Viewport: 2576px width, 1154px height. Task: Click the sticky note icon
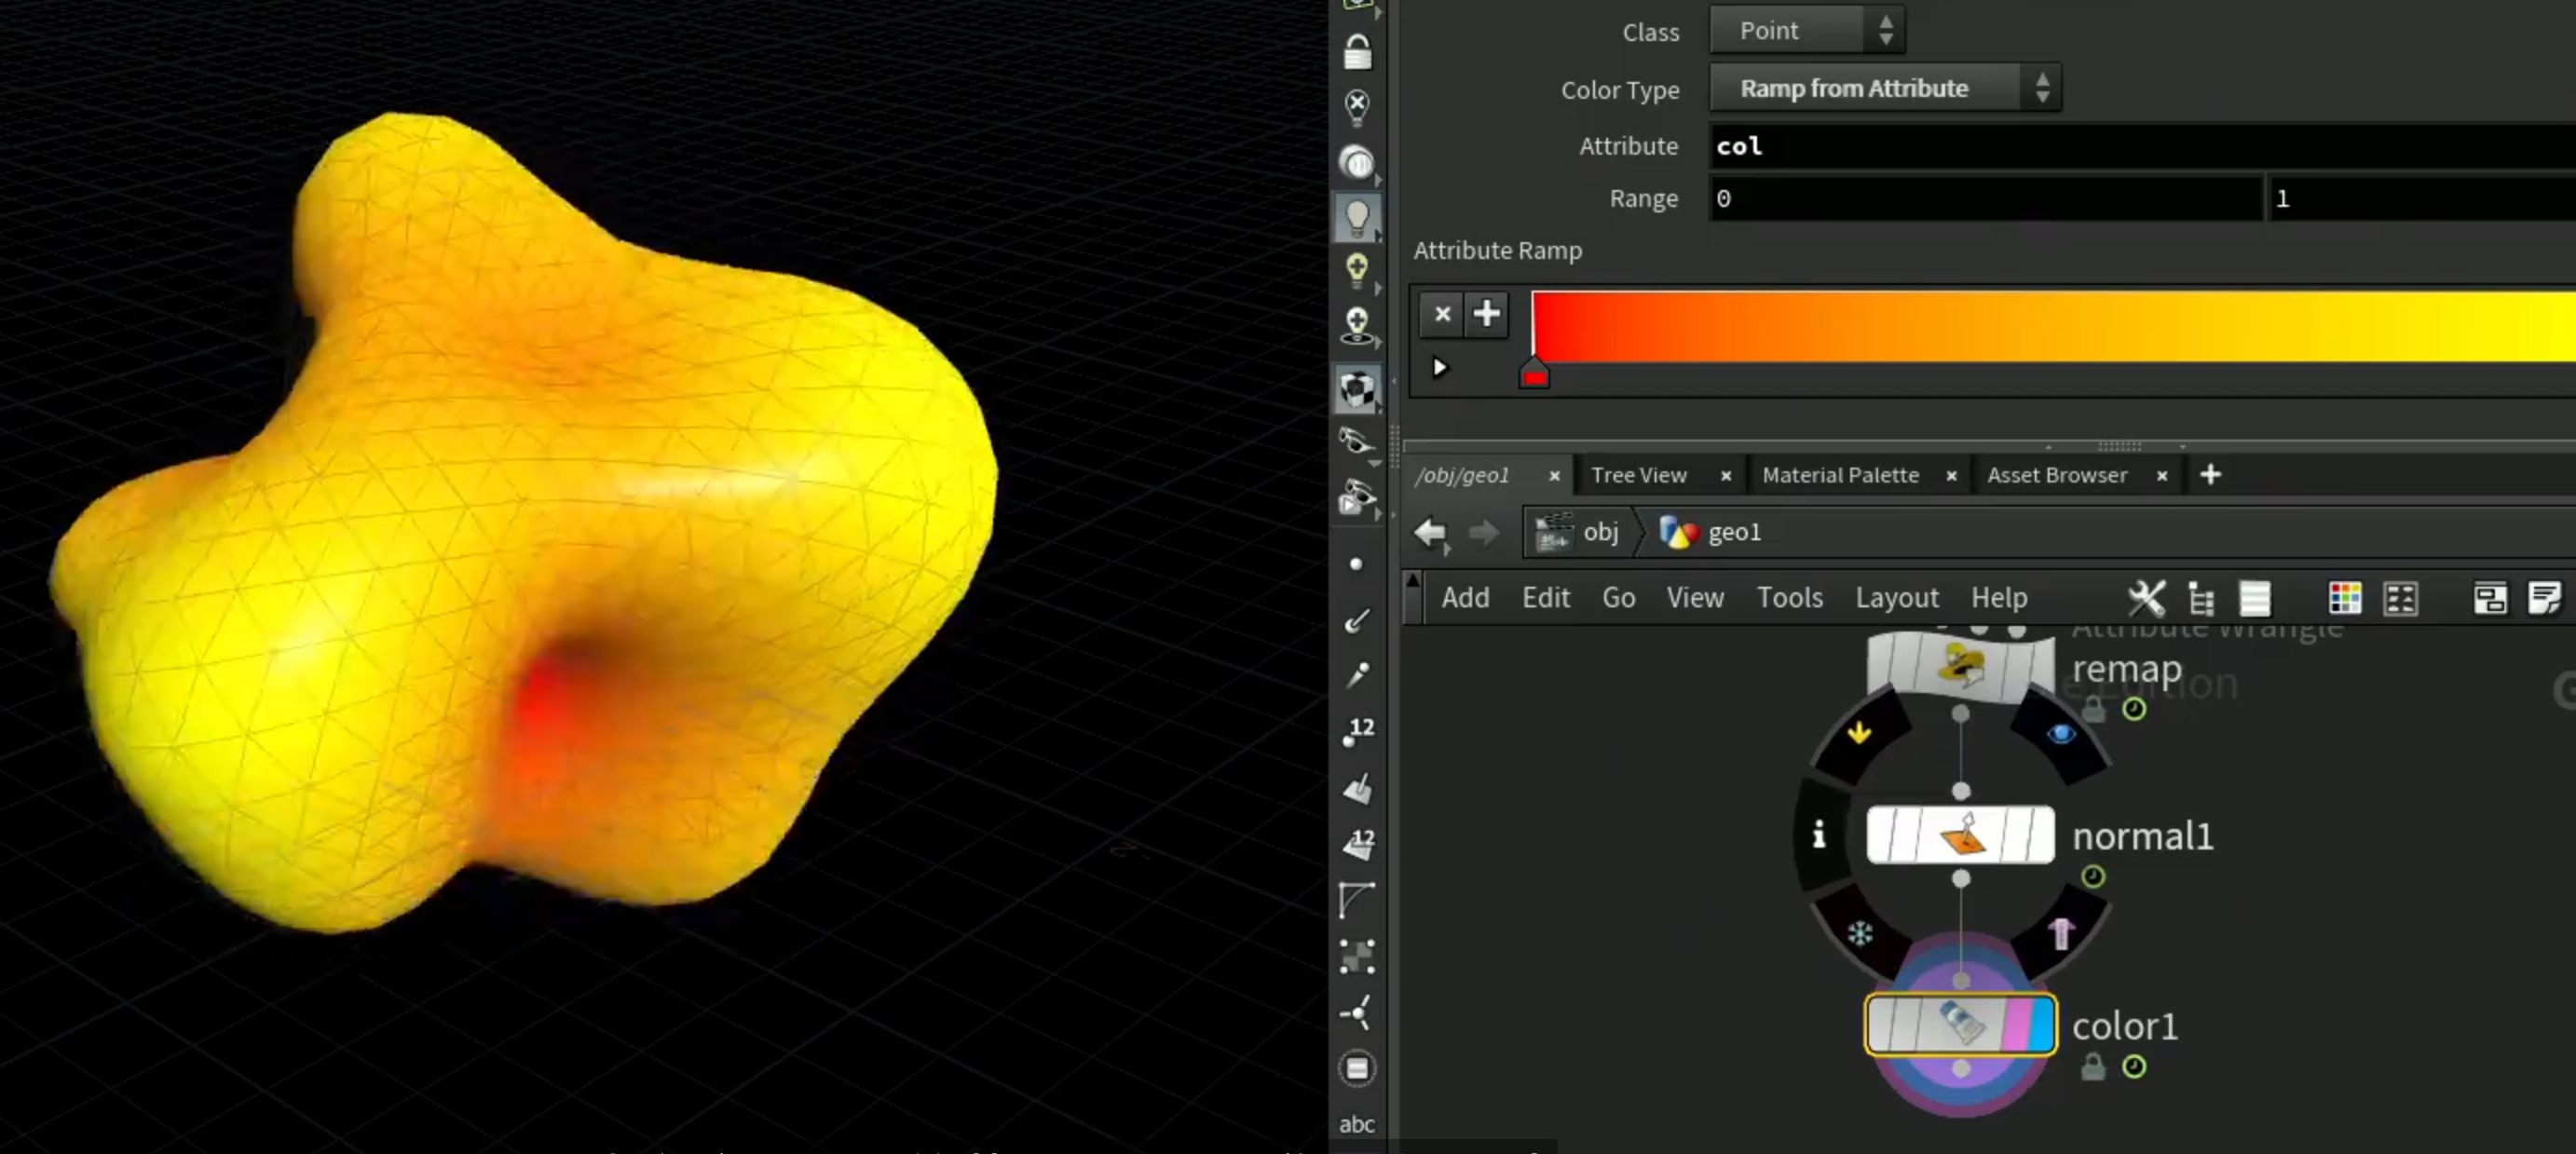click(x=2543, y=599)
